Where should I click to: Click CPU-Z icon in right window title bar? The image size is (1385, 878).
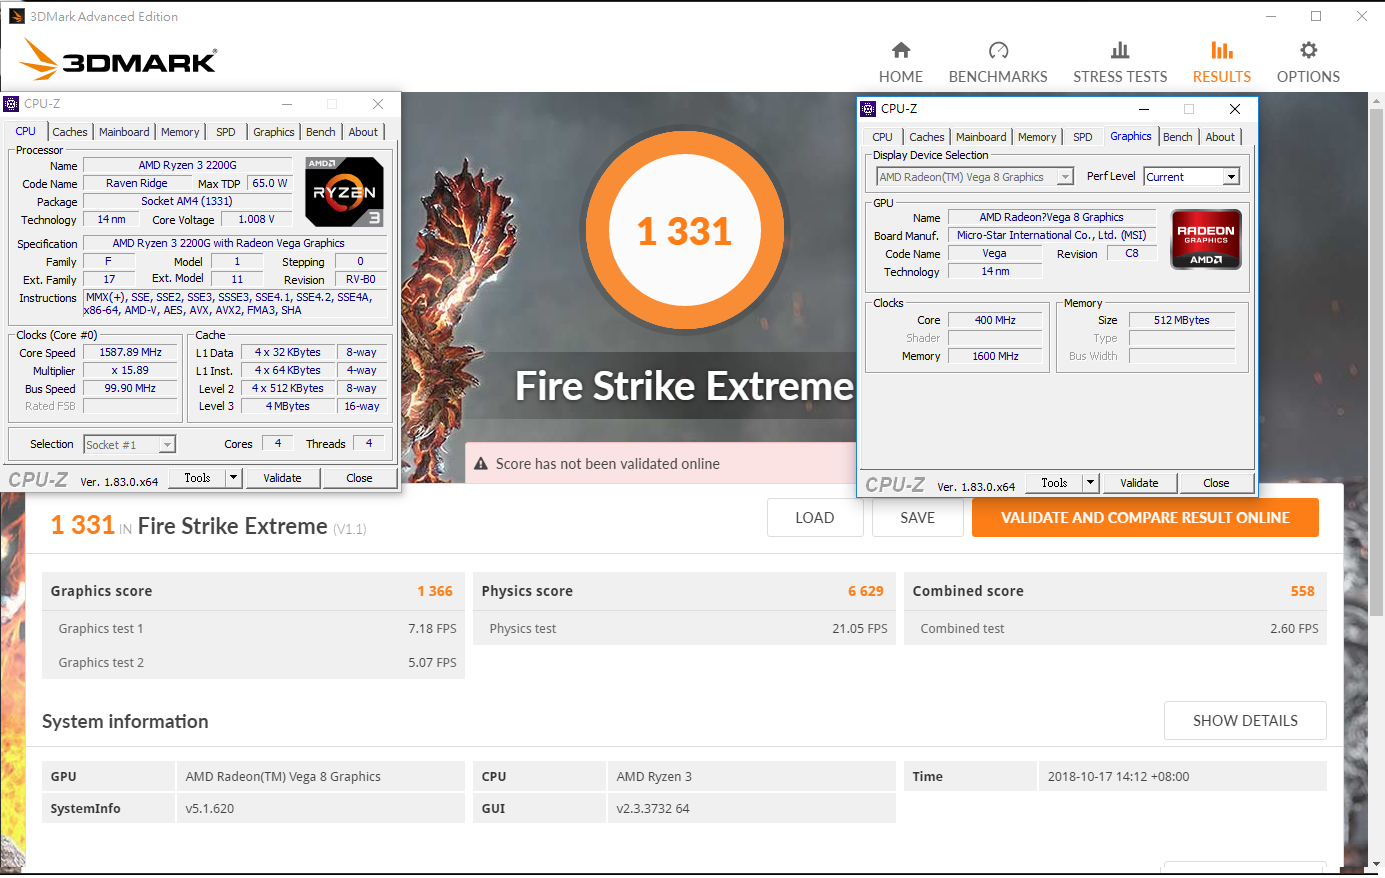point(868,109)
